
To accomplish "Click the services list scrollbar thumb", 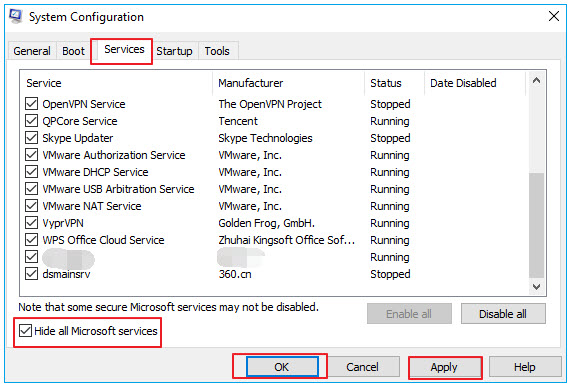I will point(536,225).
